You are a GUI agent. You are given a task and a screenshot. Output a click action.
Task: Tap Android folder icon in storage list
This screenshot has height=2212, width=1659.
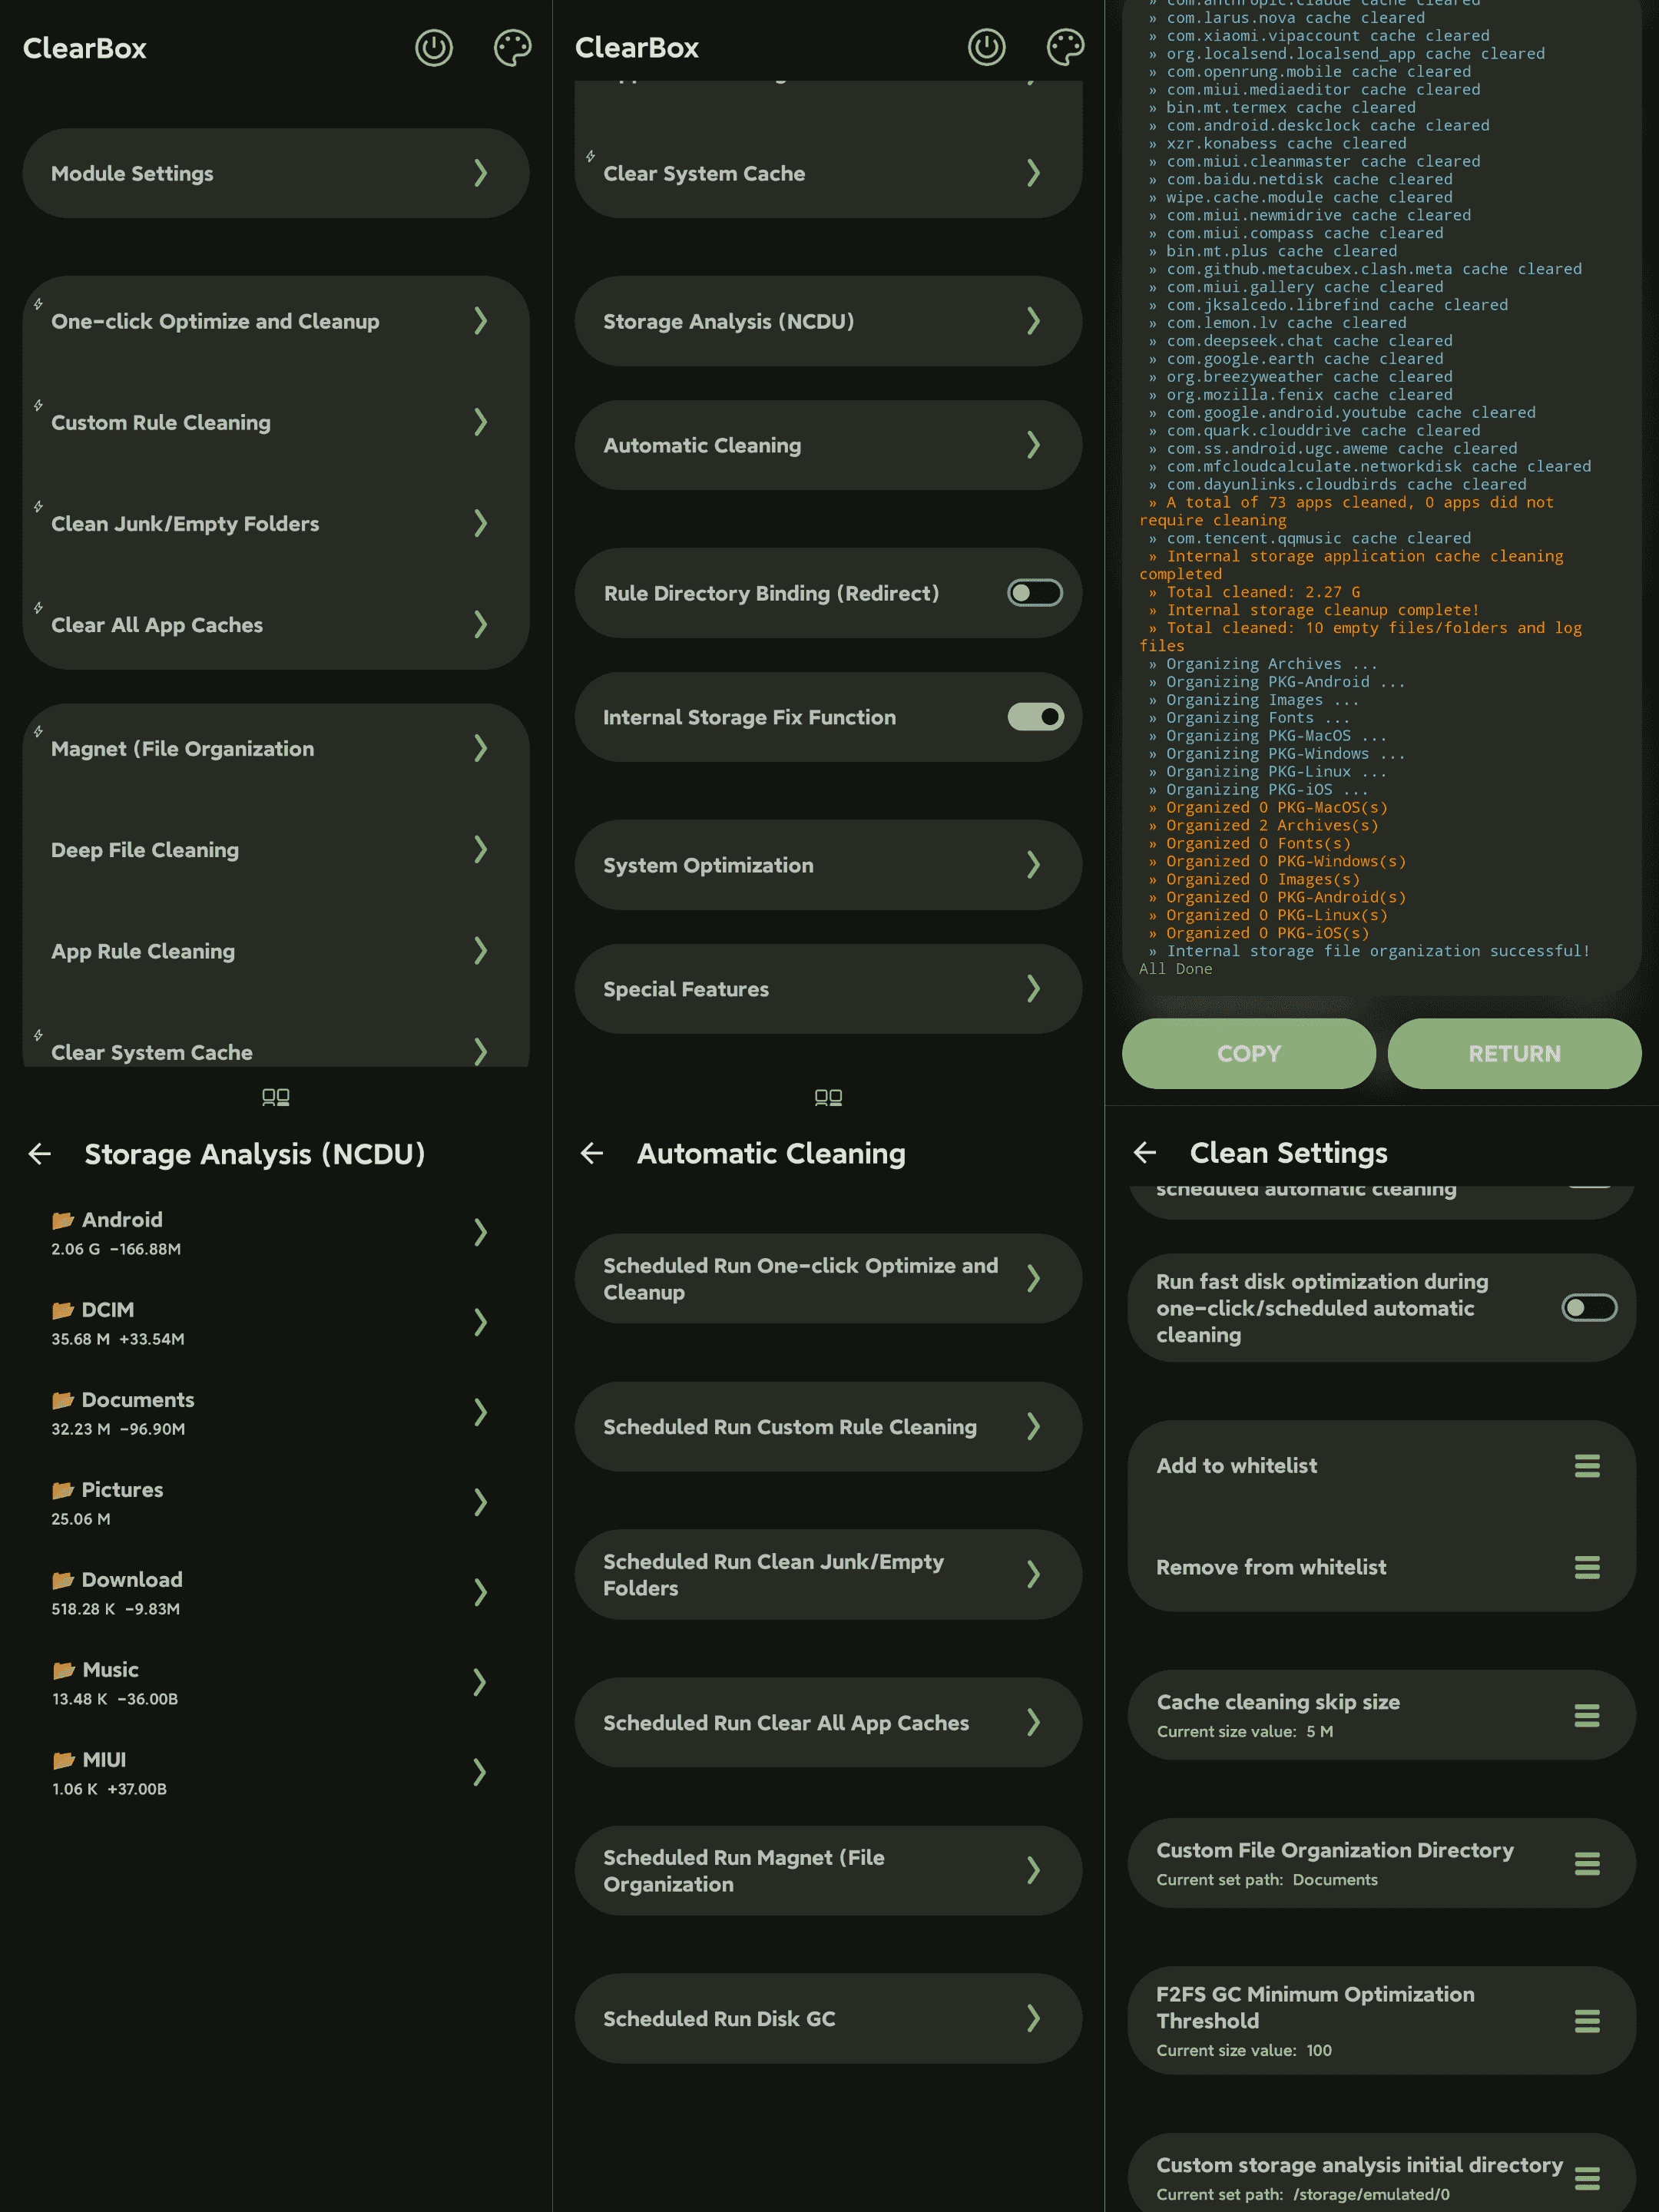[x=63, y=1220]
